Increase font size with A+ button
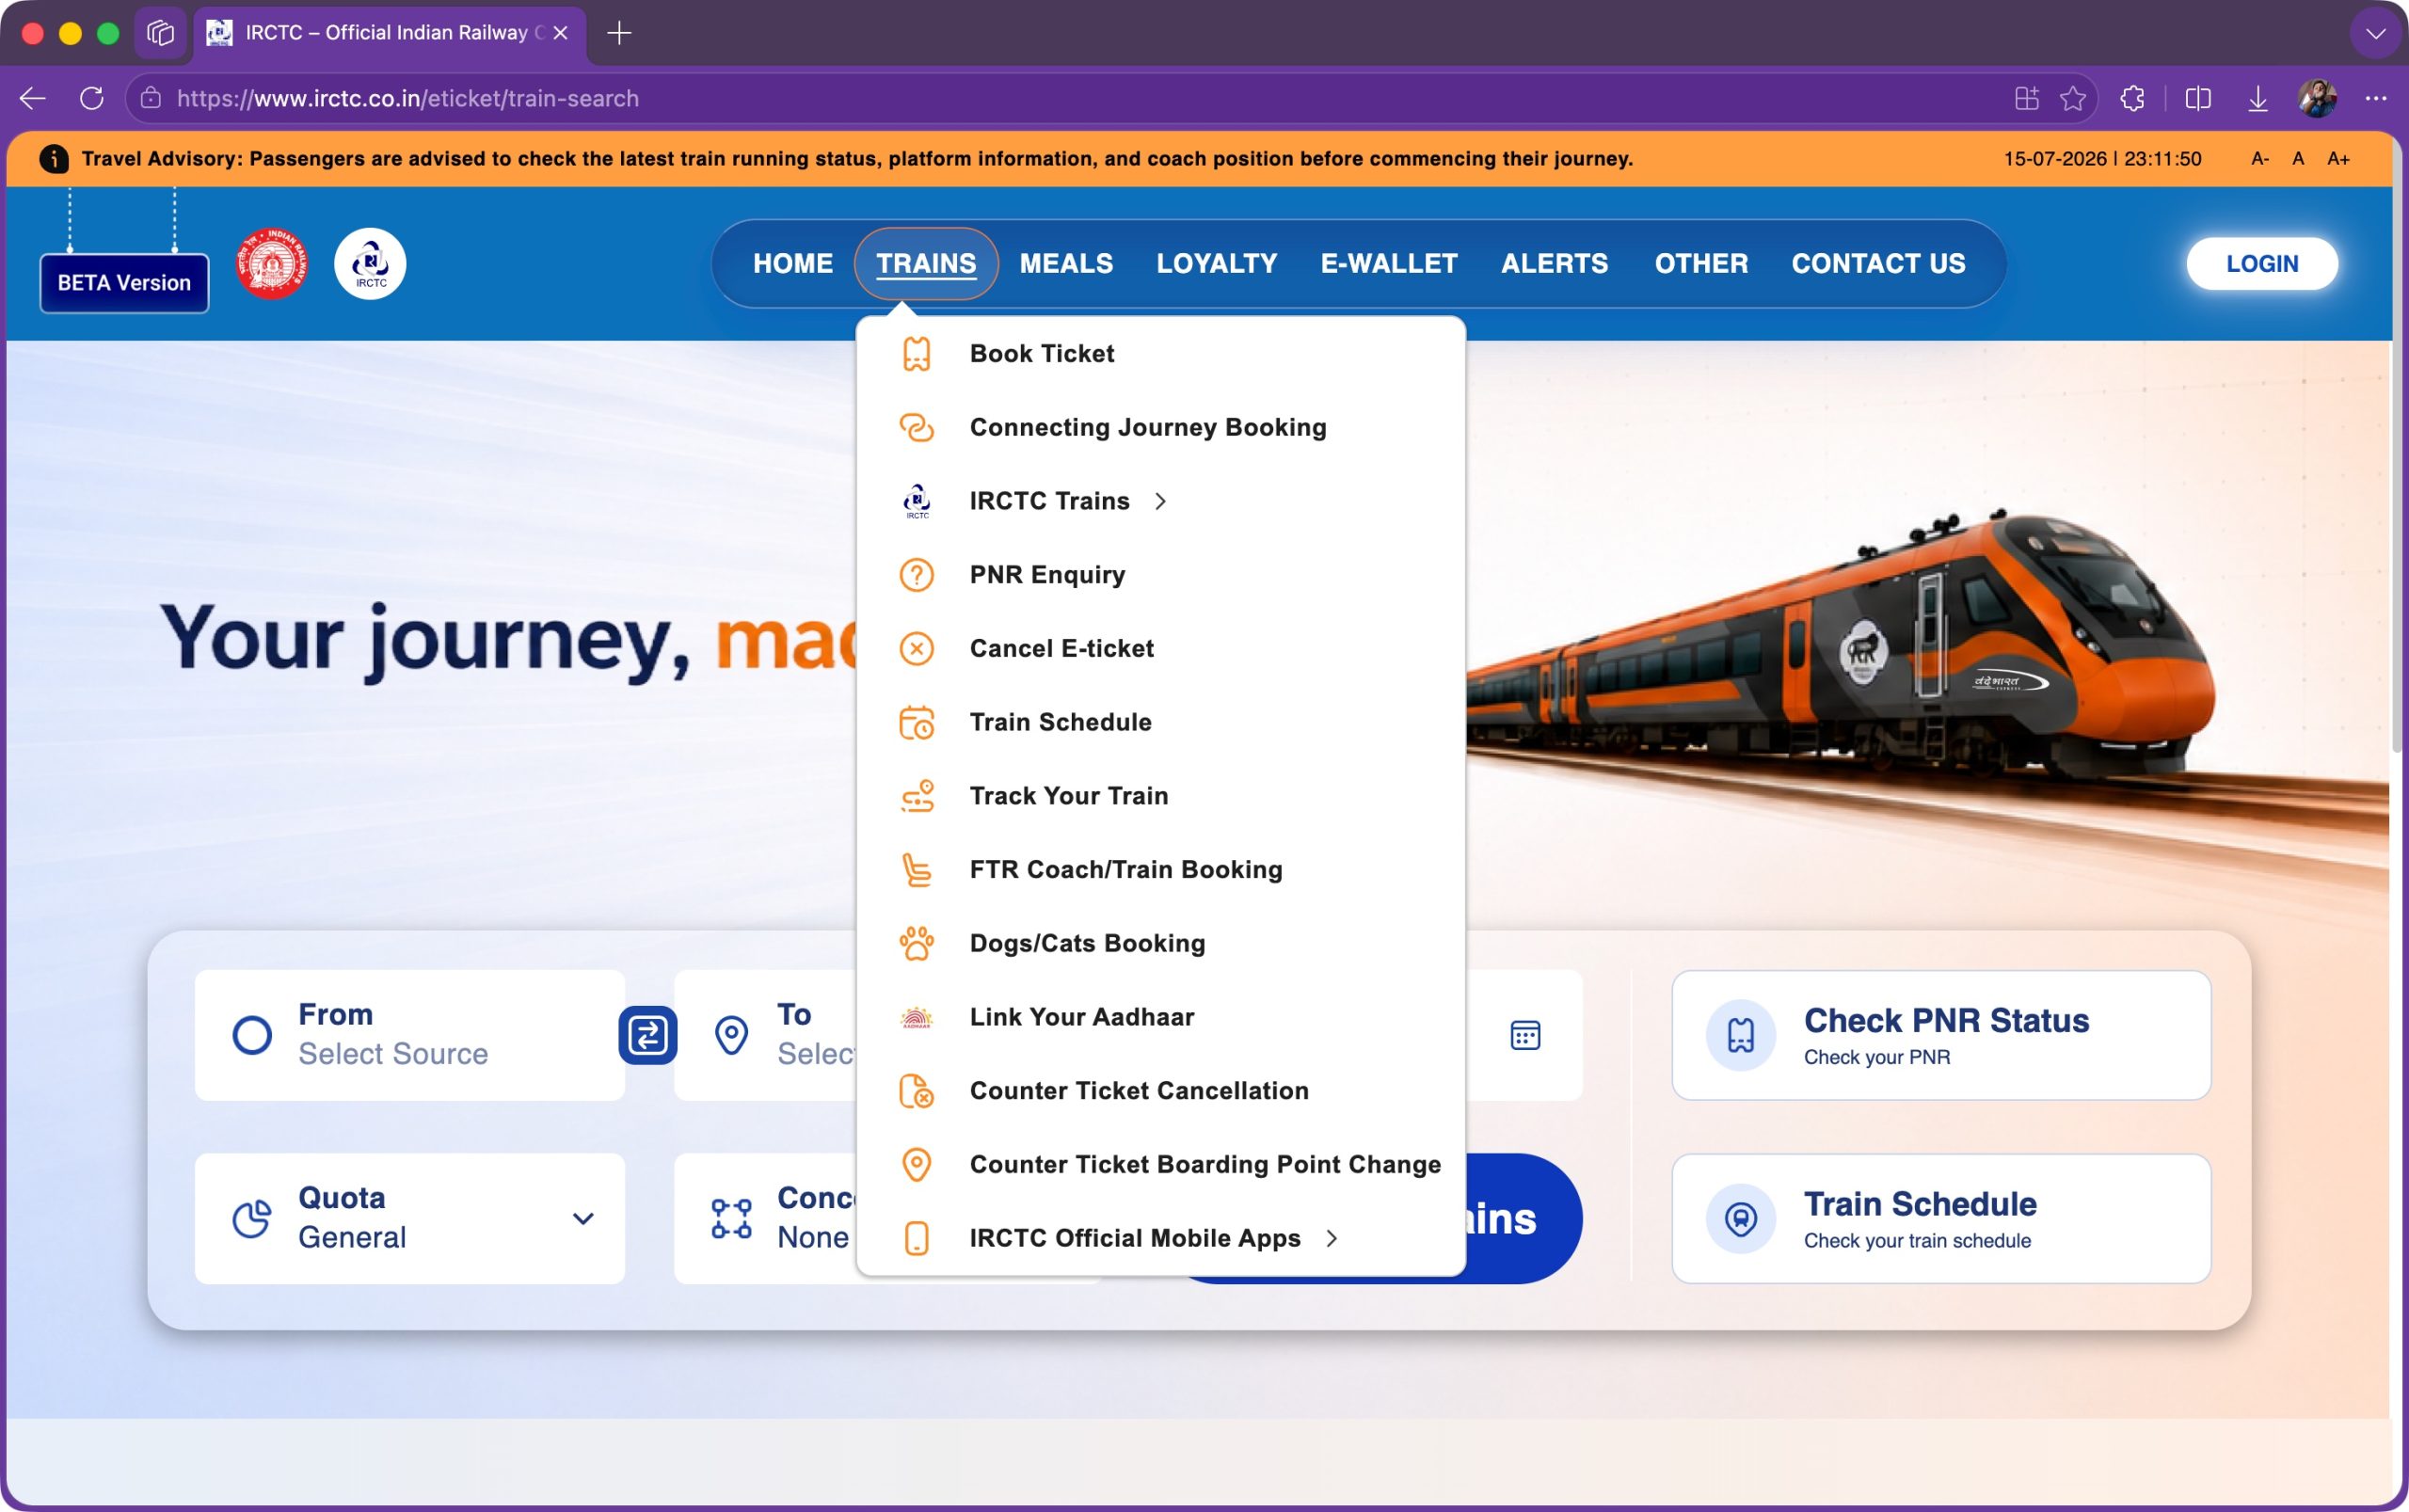This screenshot has height=1512, width=2409. pyautogui.click(x=2338, y=159)
